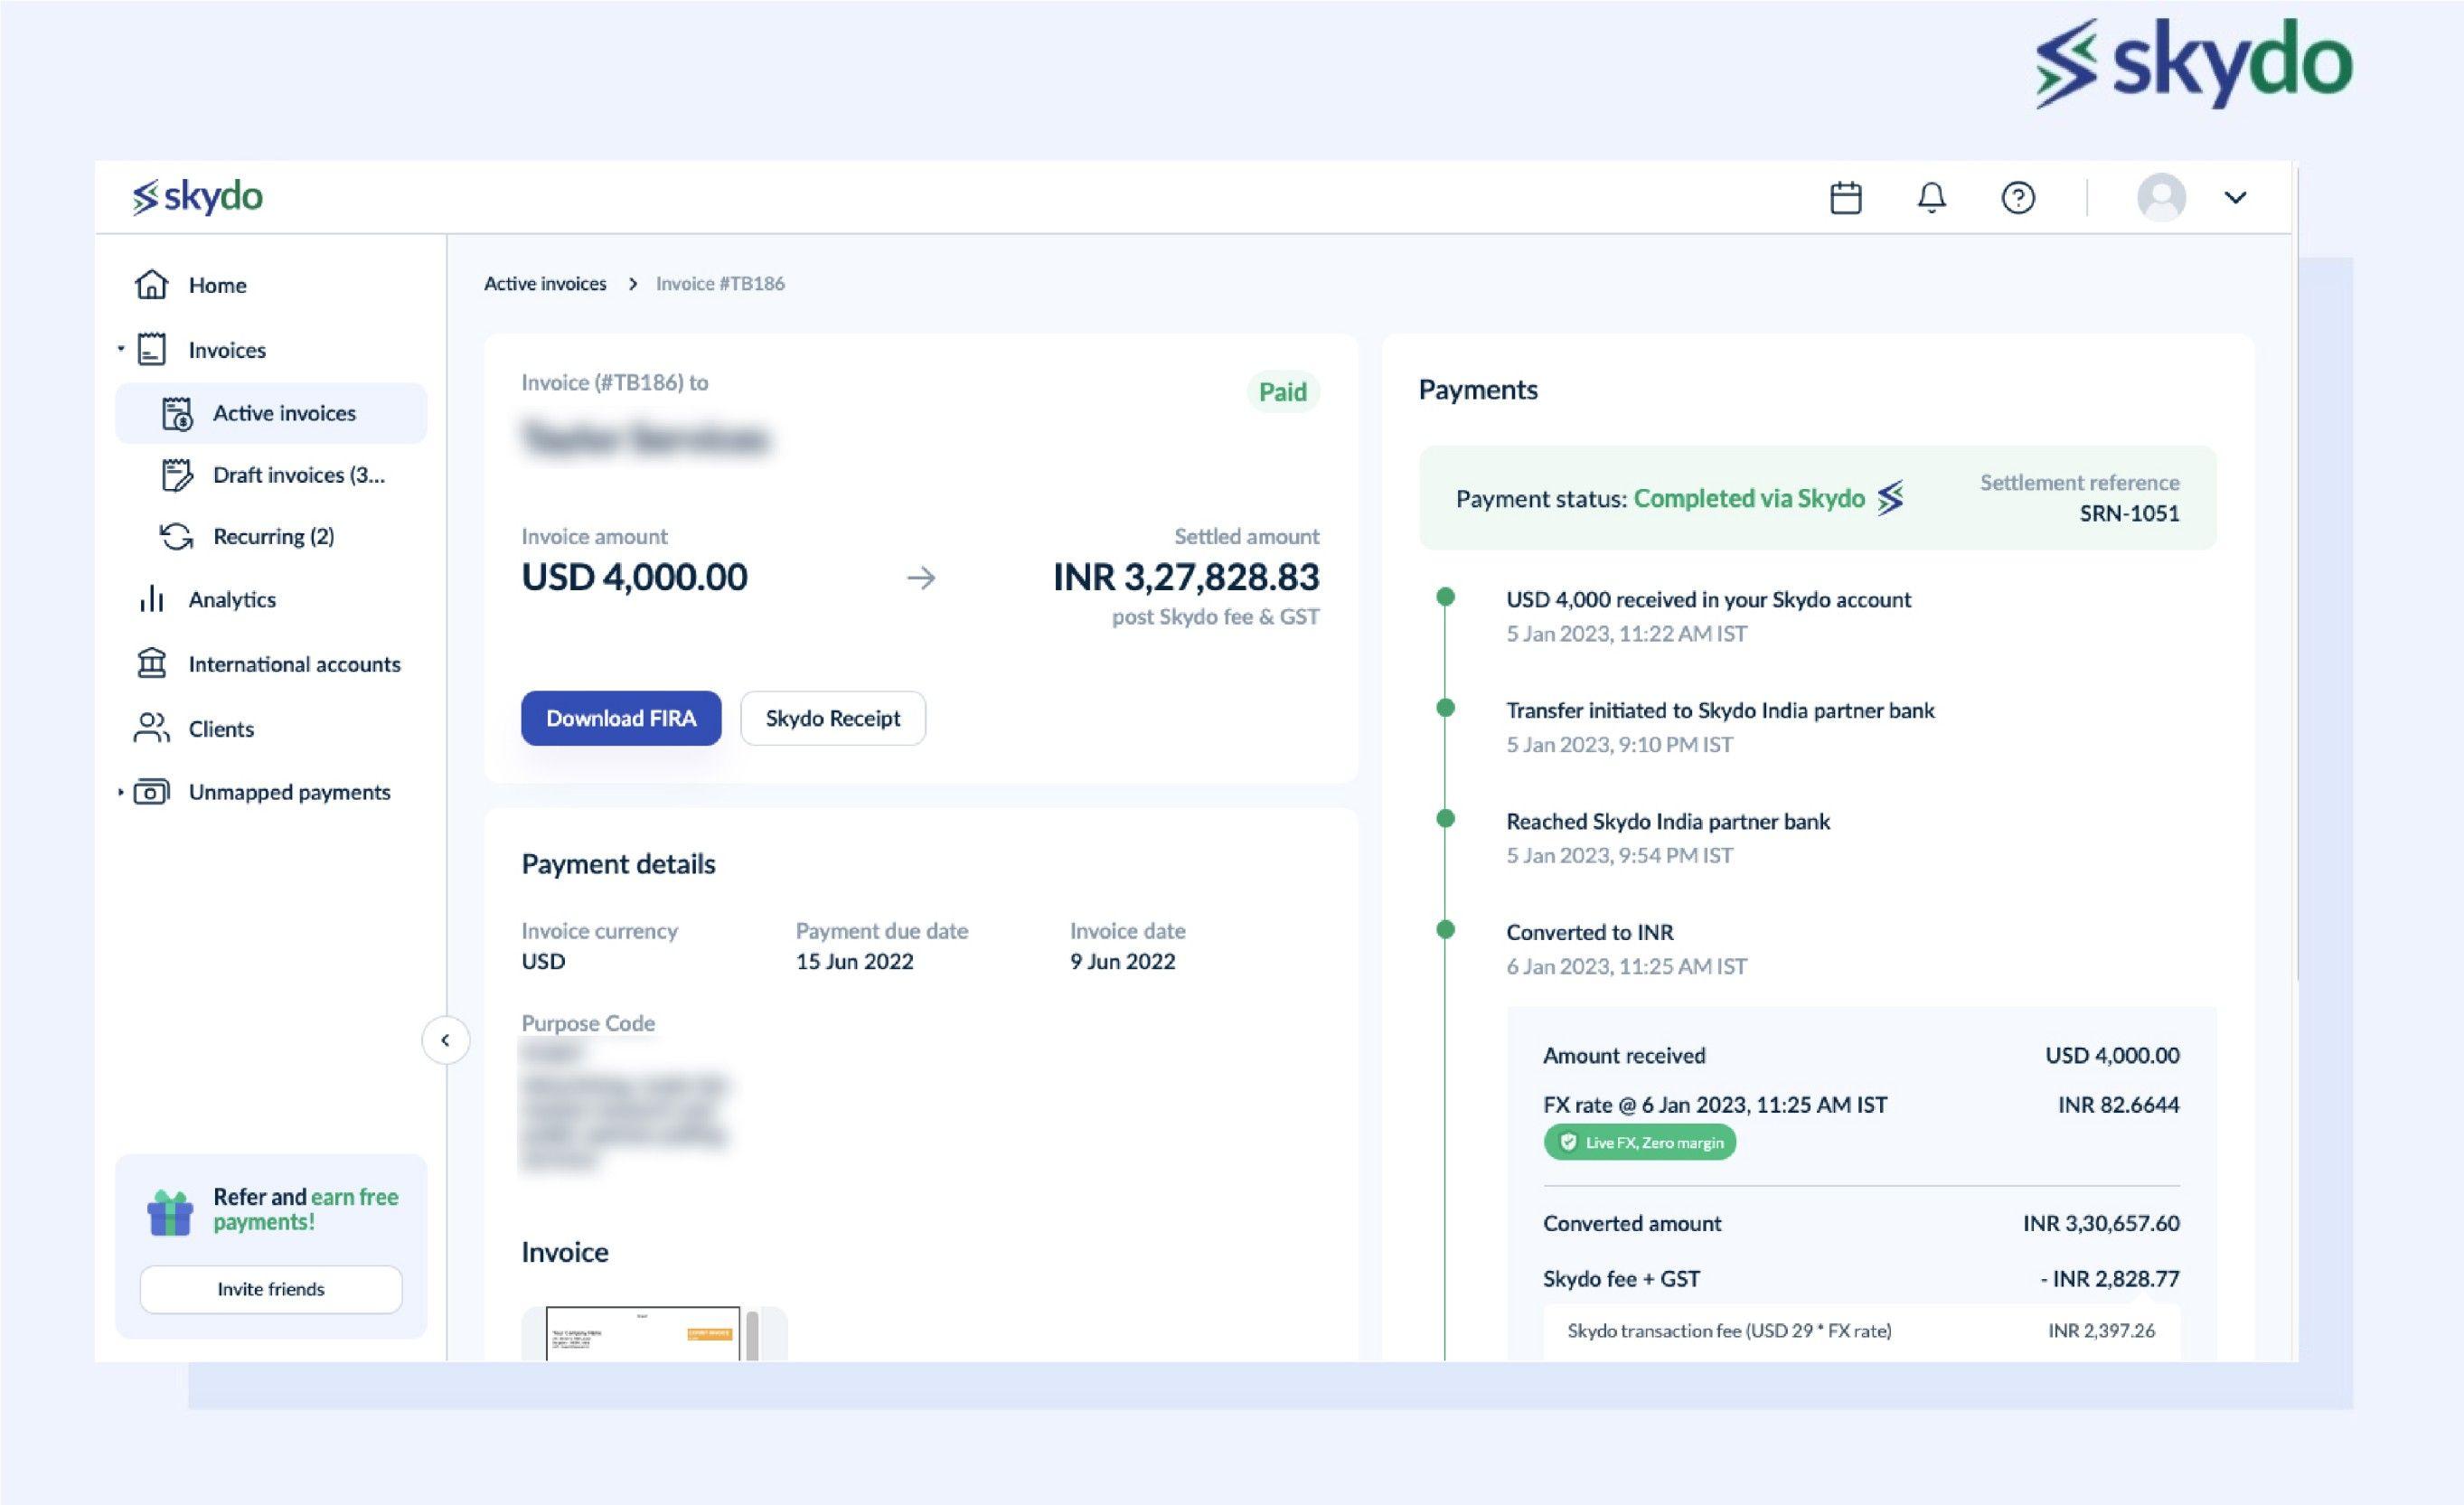The image size is (2464, 1505).
Task: Click the International accounts bank icon
Action: pyautogui.click(x=151, y=663)
